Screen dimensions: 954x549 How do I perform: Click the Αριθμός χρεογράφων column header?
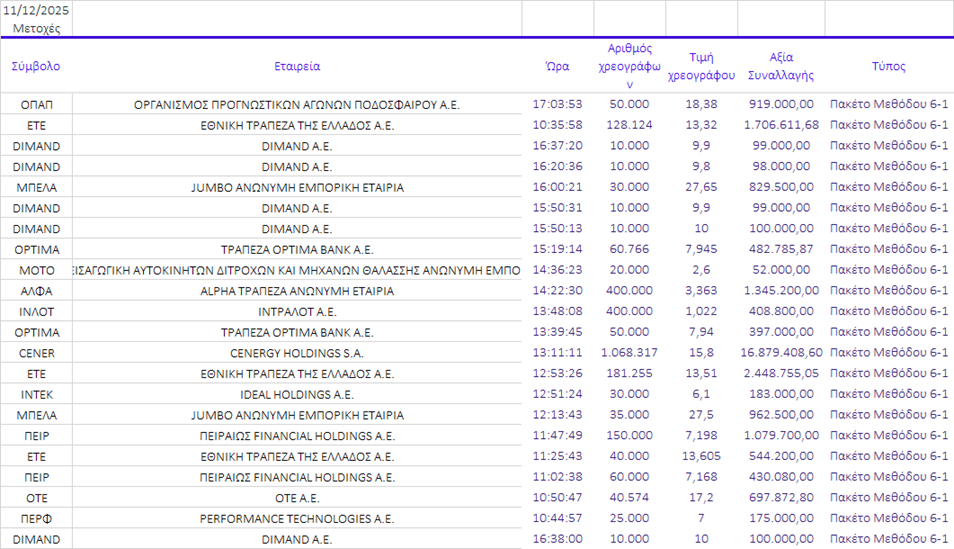(x=629, y=67)
